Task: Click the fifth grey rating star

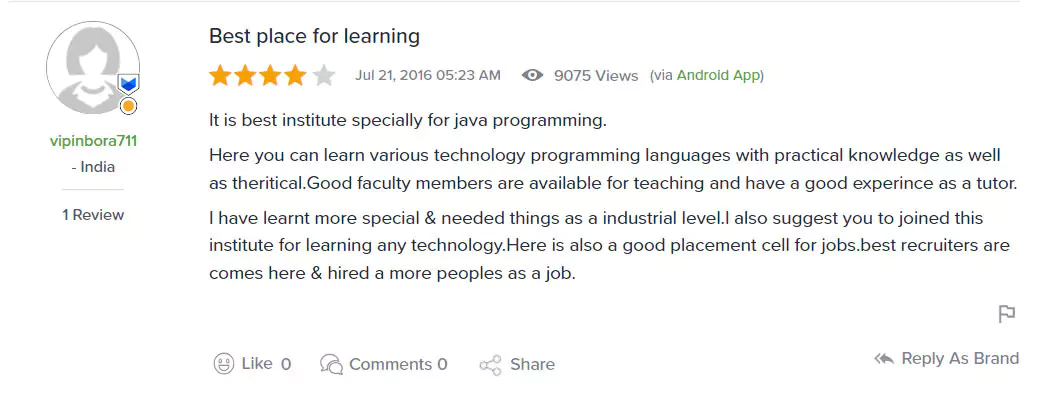Action: coord(324,75)
